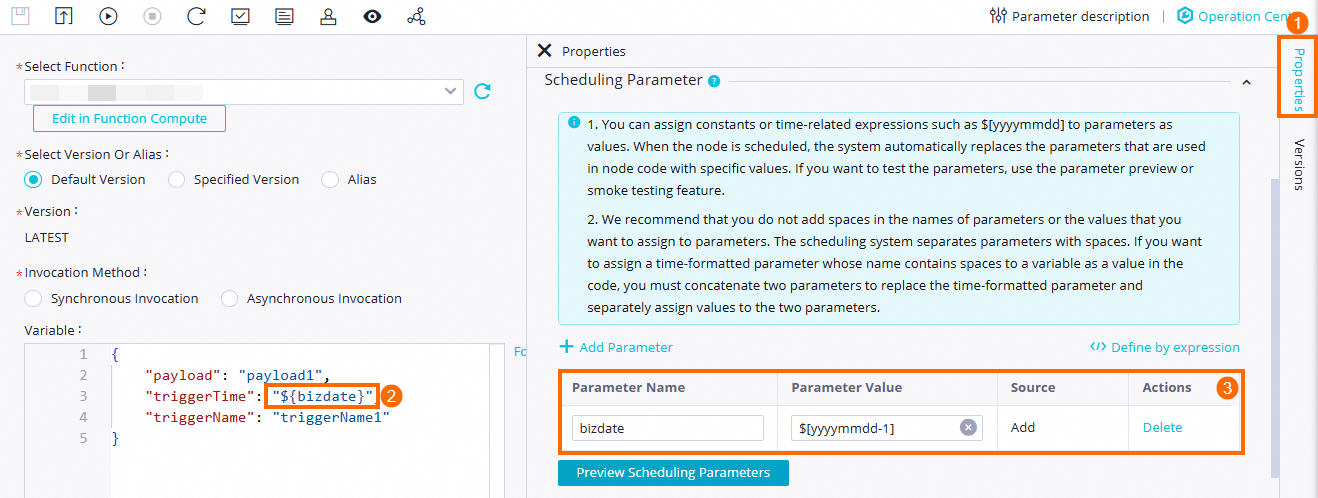Enable Synchronous Invocation
1318x498 pixels.
tap(34, 298)
